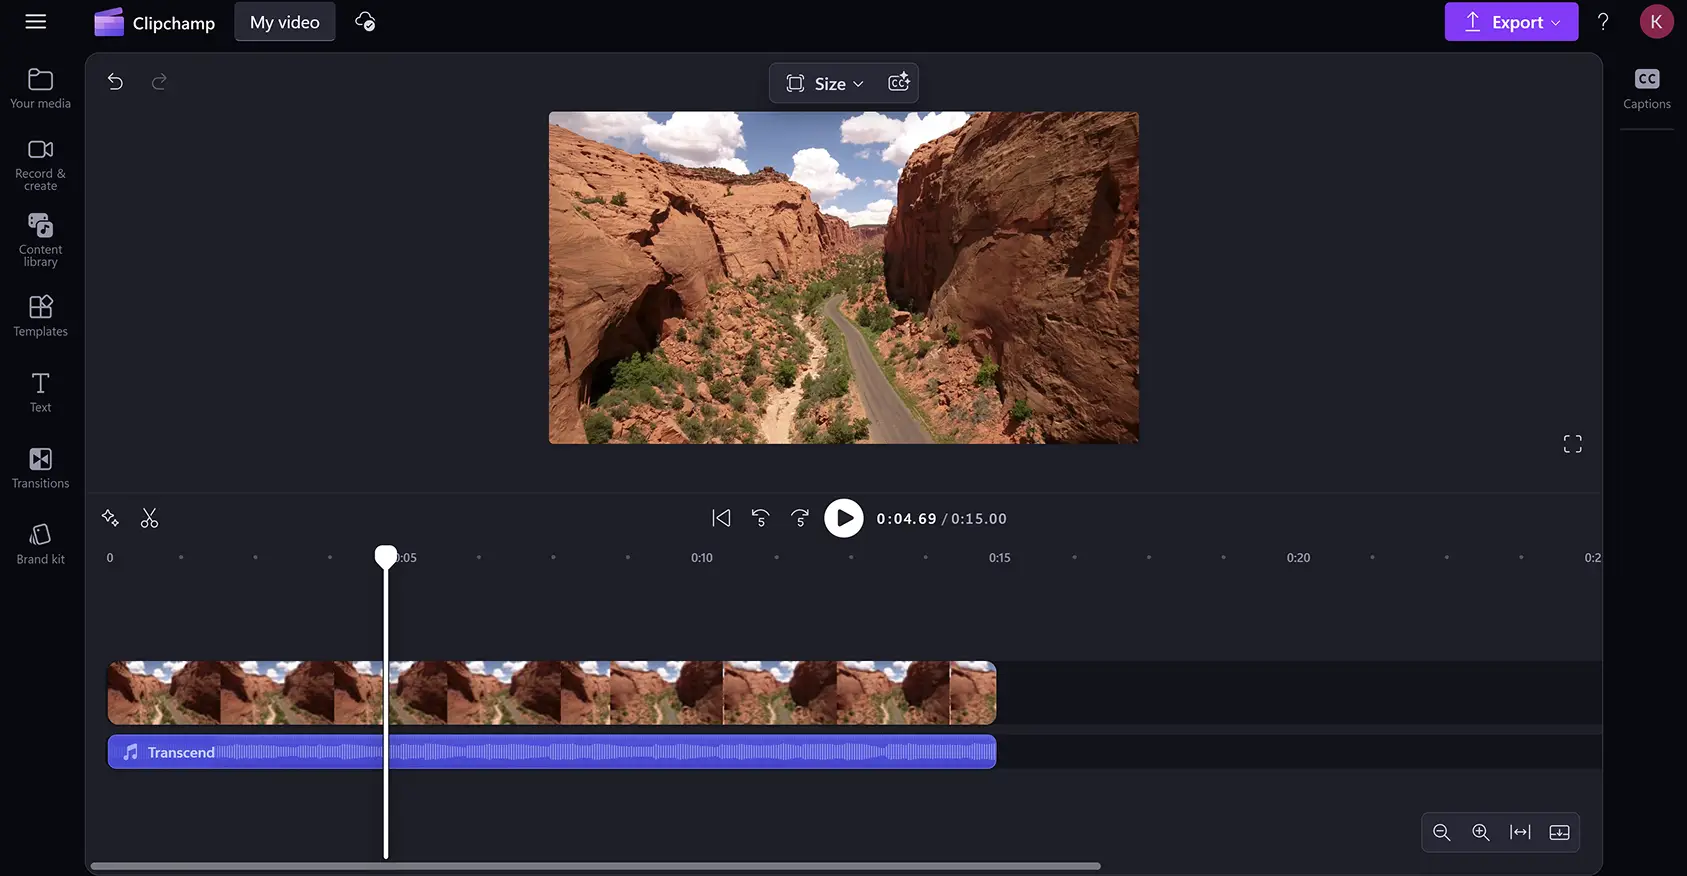
Task: Click the 0:10 timeline ruler mark
Action: point(702,558)
